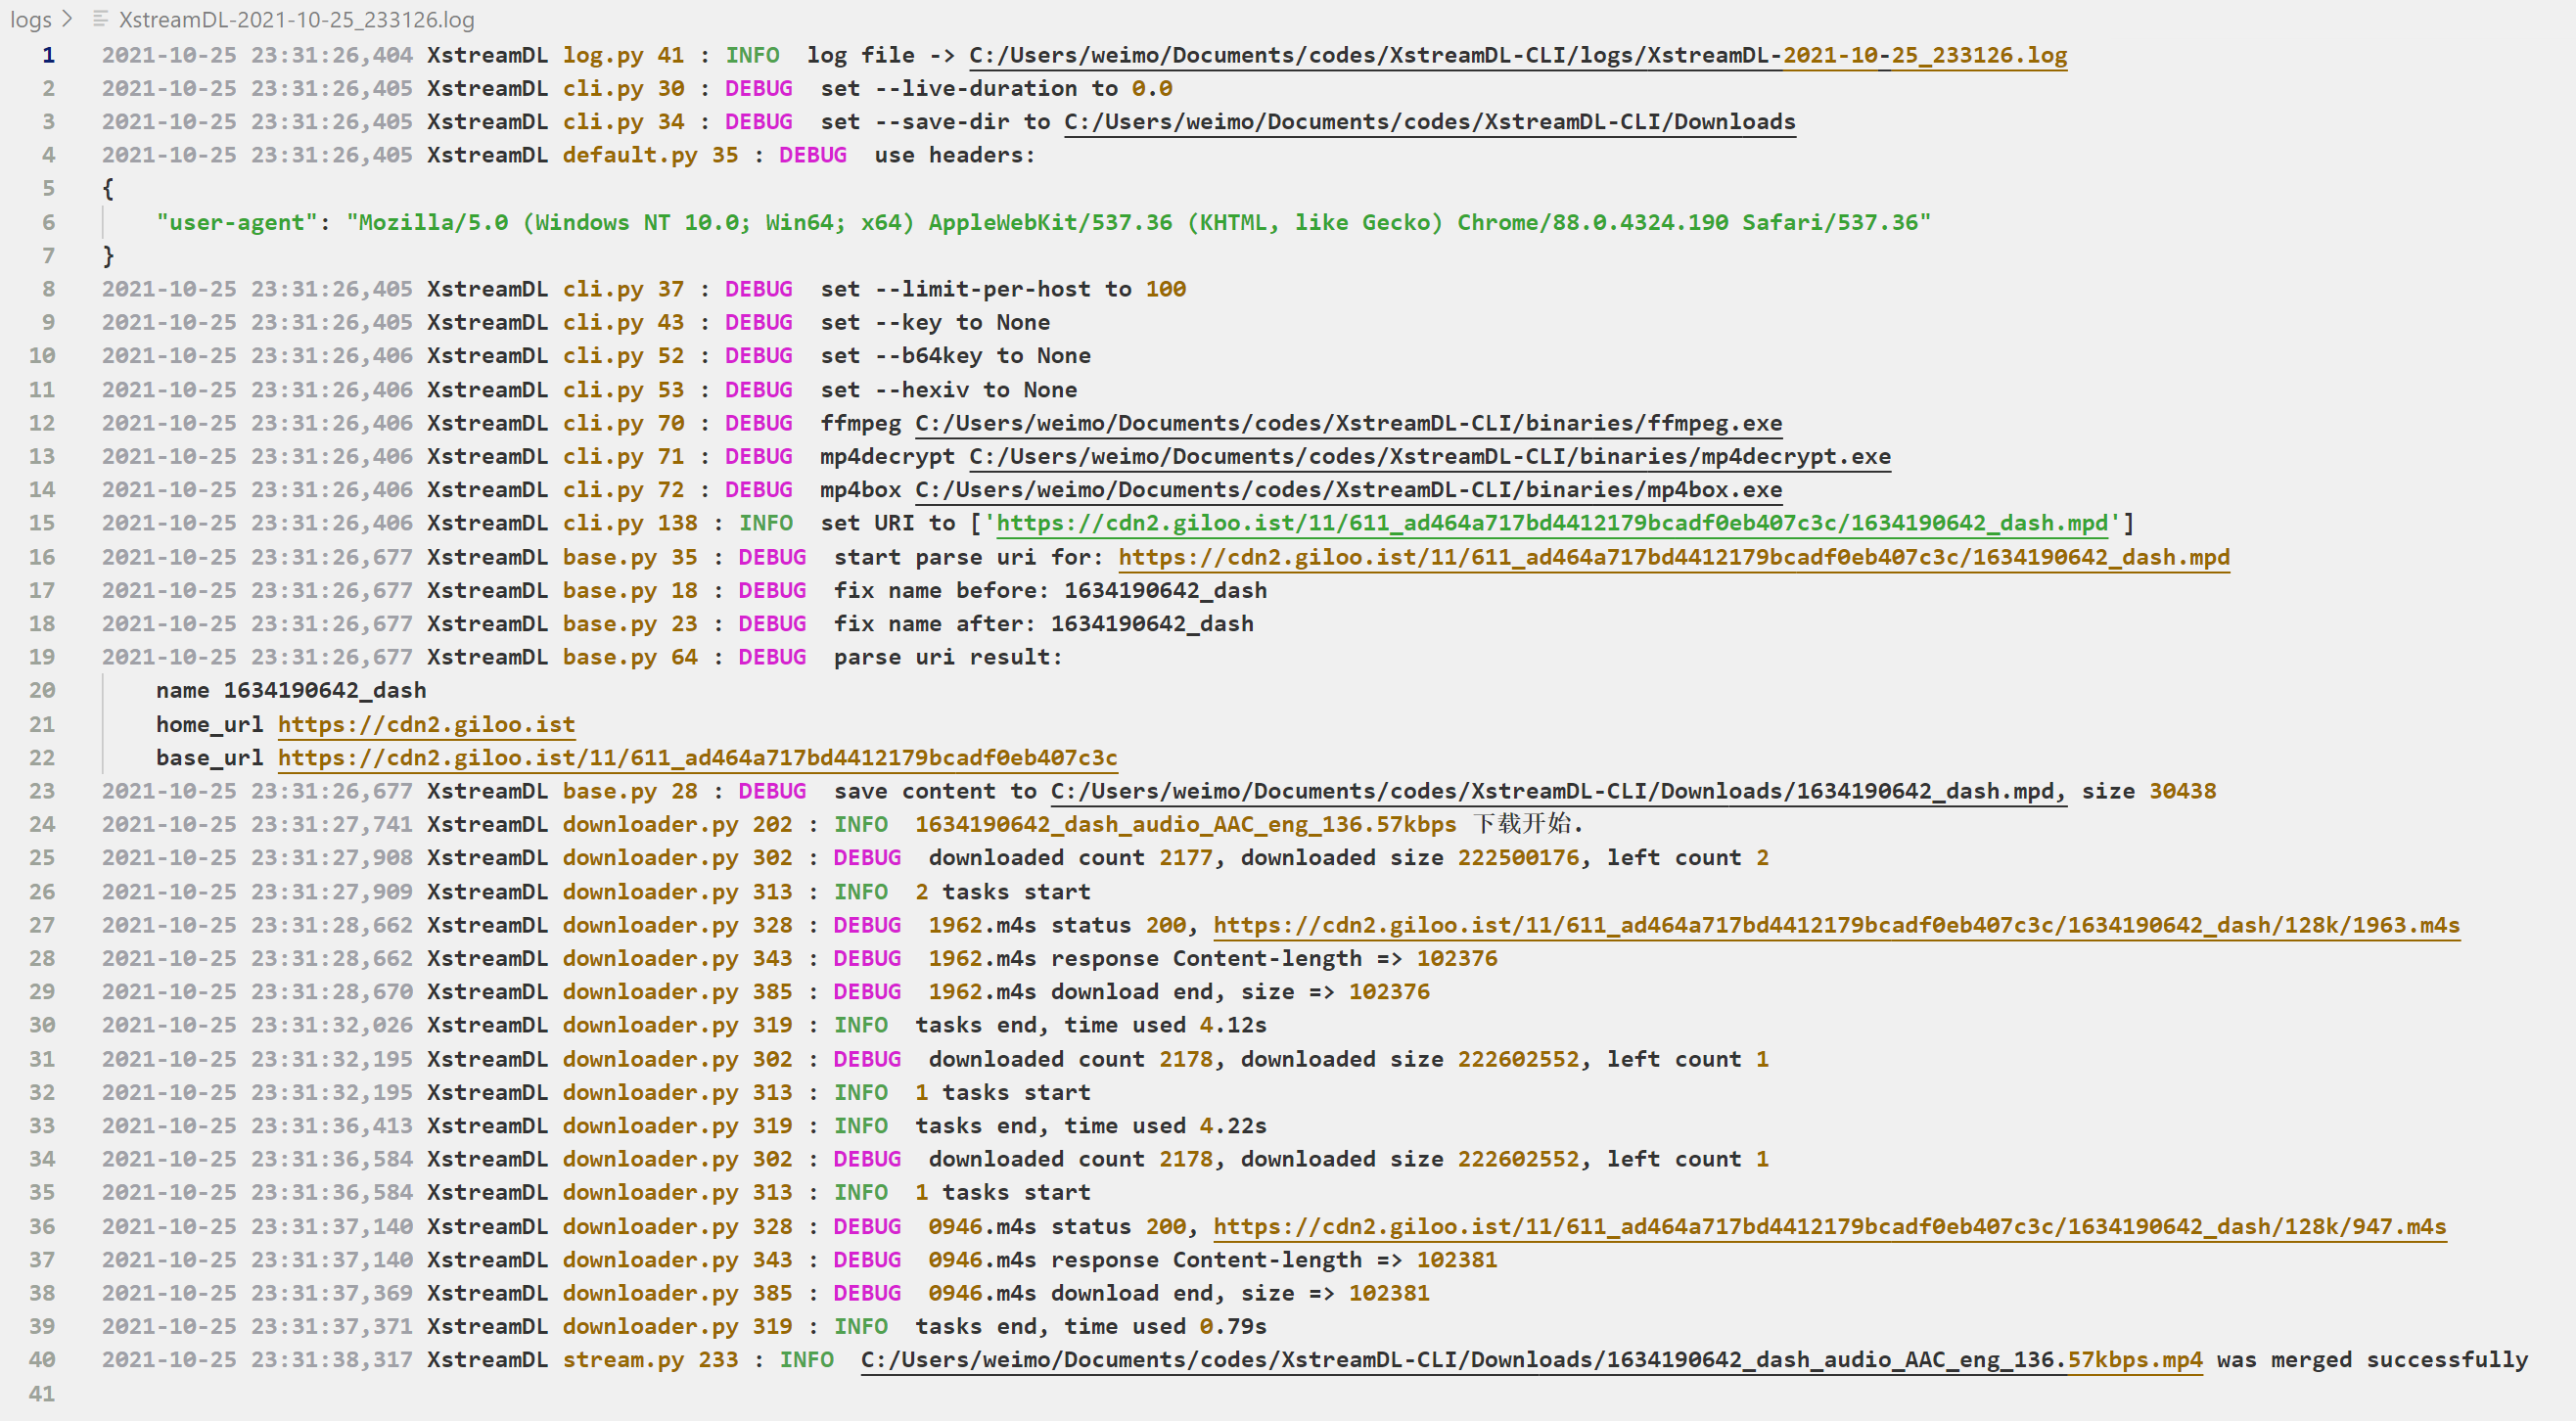
Task: Open the Downloads save-dir path link
Action: (x=1429, y=122)
